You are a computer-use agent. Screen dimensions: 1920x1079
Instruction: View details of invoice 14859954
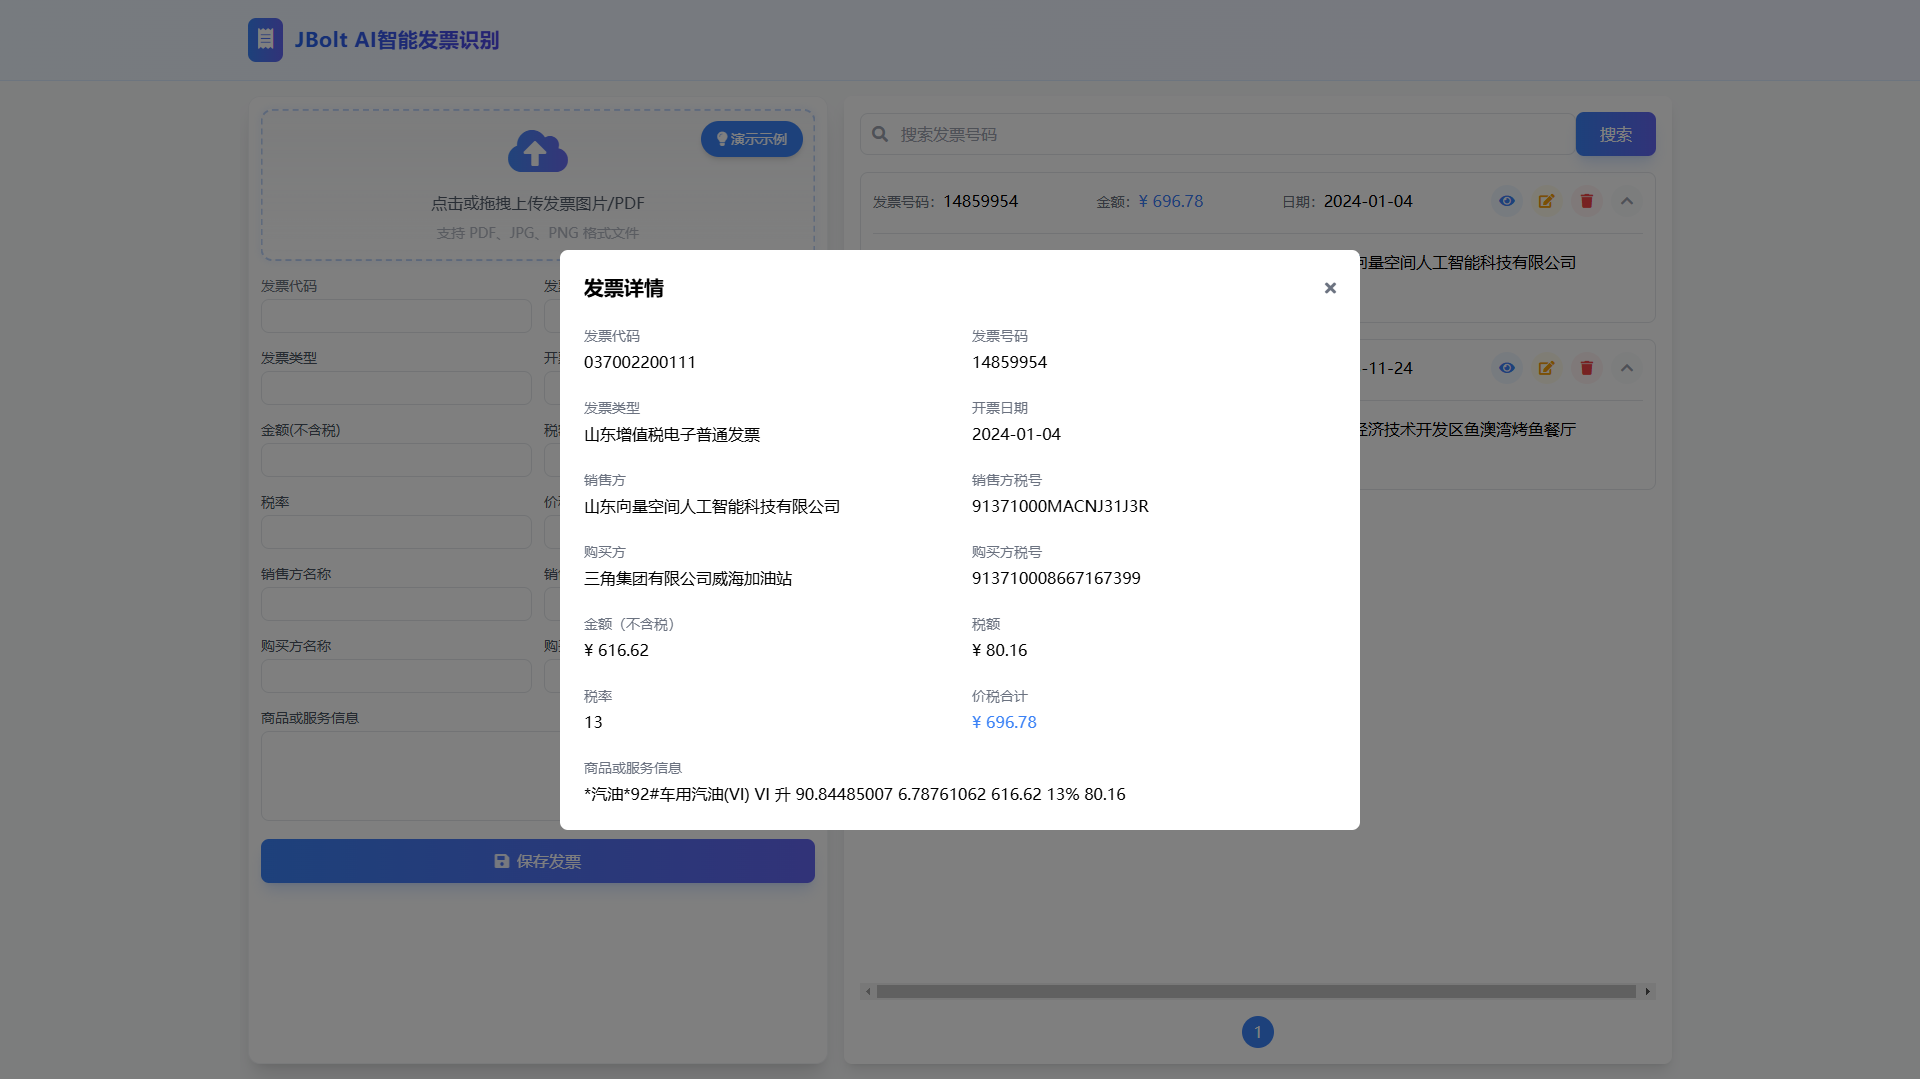(x=1506, y=201)
